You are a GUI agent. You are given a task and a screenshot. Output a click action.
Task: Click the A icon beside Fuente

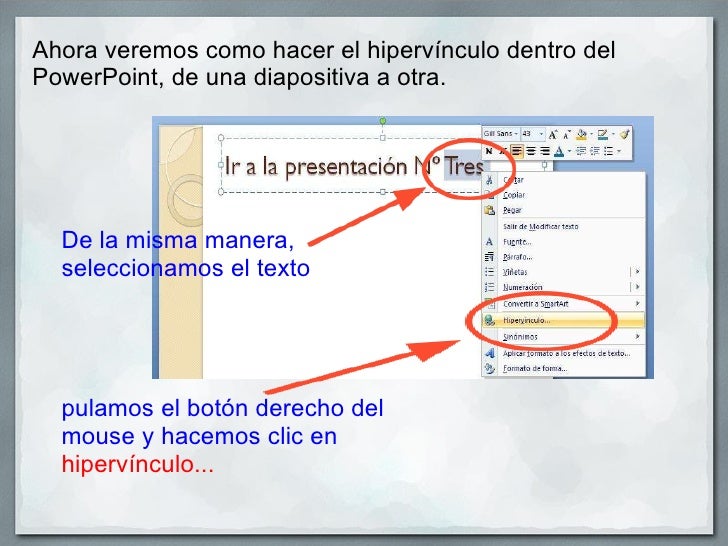click(x=489, y=242)
